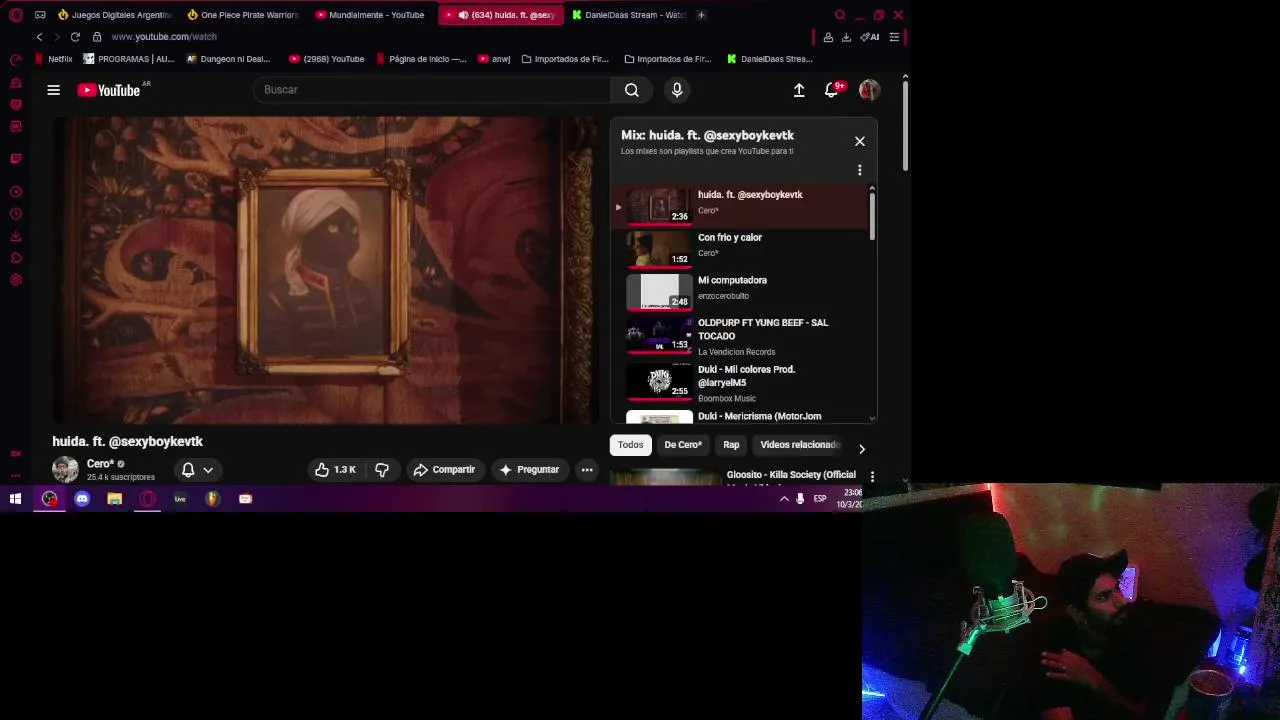The width and height of the screenshot is (1280, 720).
Task: Reload the page
Action: (75, 37)
